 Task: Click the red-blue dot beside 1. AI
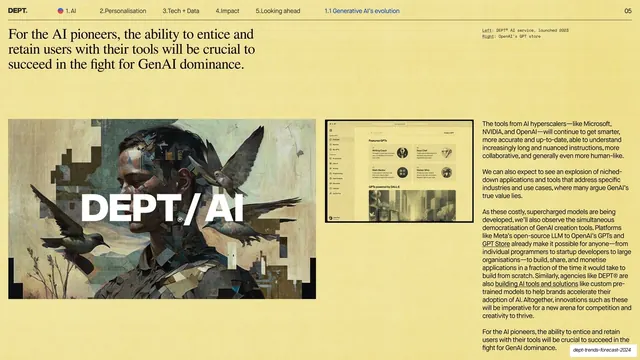tap(60, 11)
